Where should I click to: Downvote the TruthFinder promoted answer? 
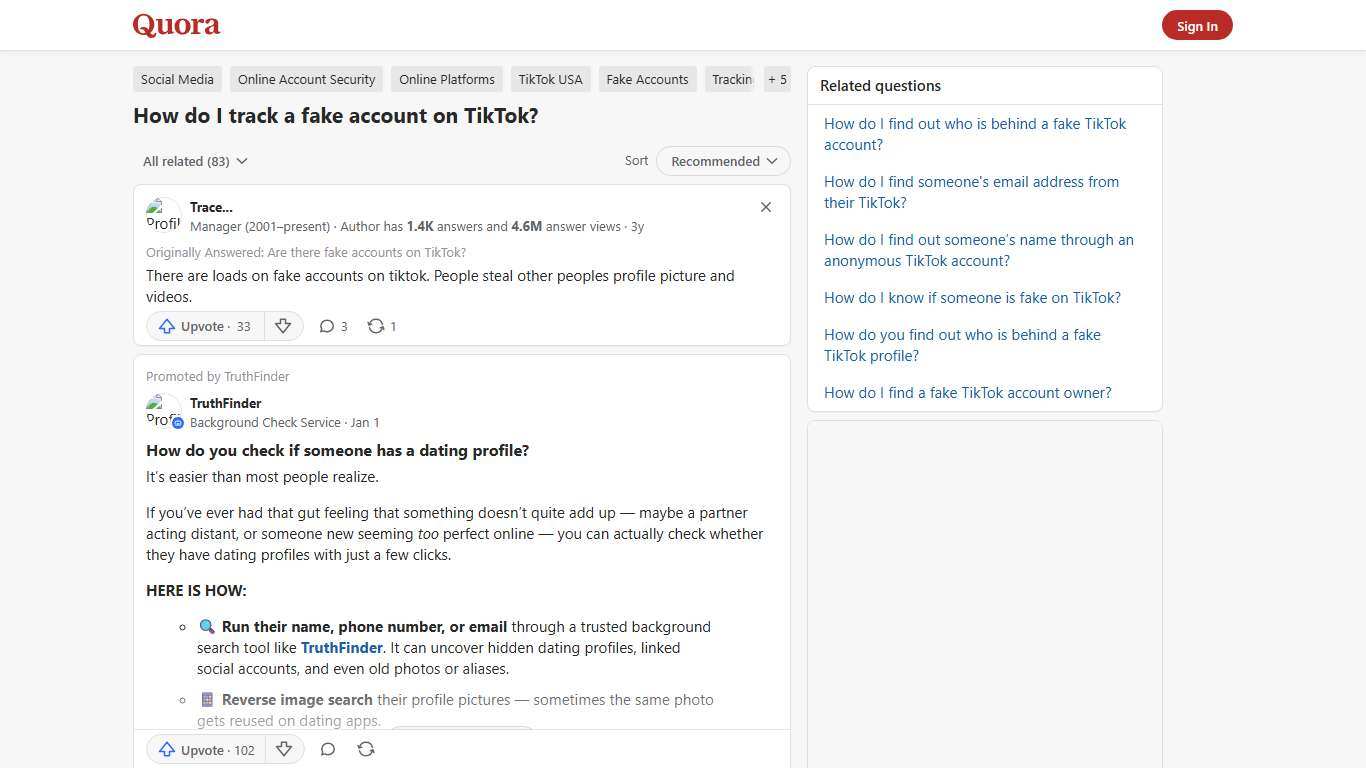point(284,750)
